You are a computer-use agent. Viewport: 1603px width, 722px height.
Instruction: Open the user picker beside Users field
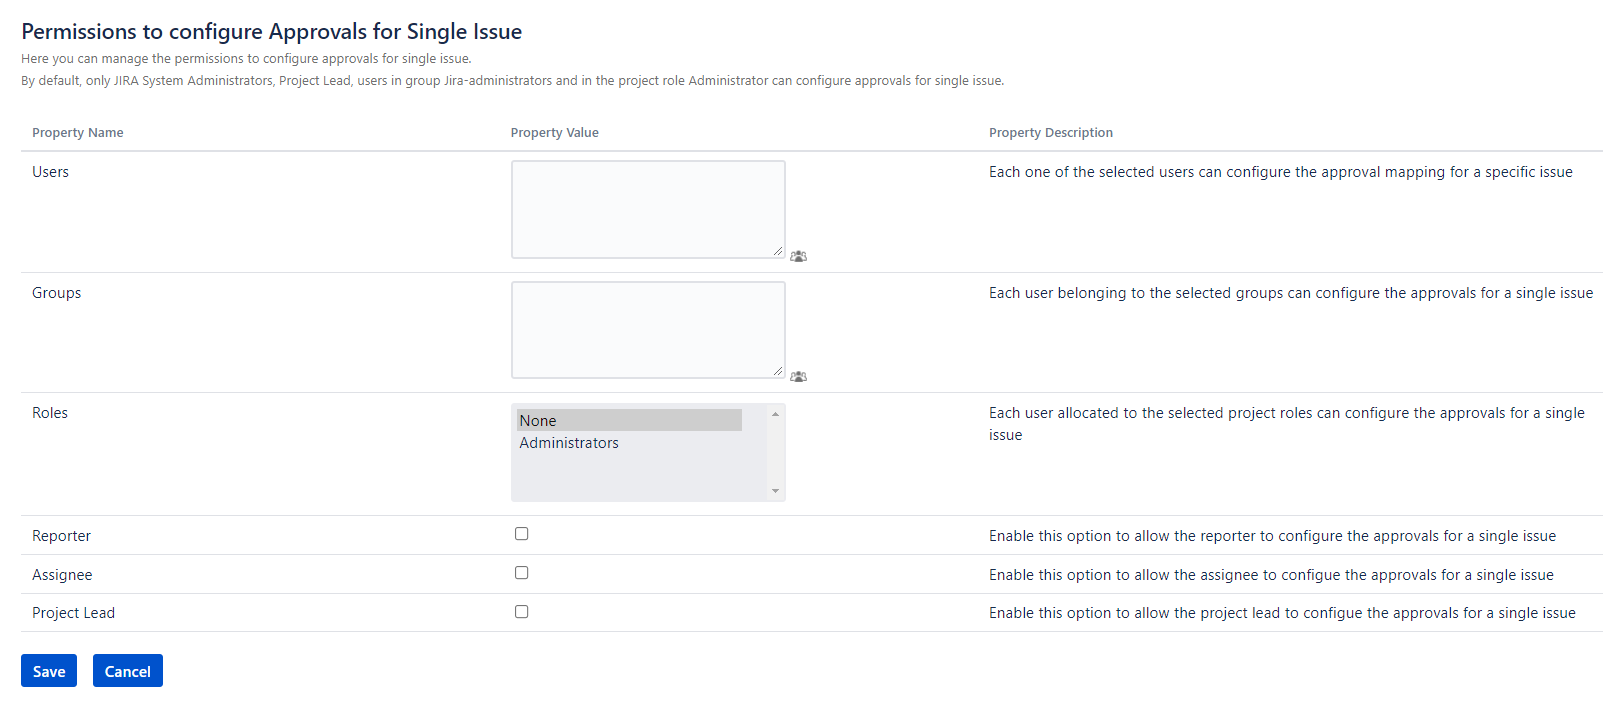point(798,256)
